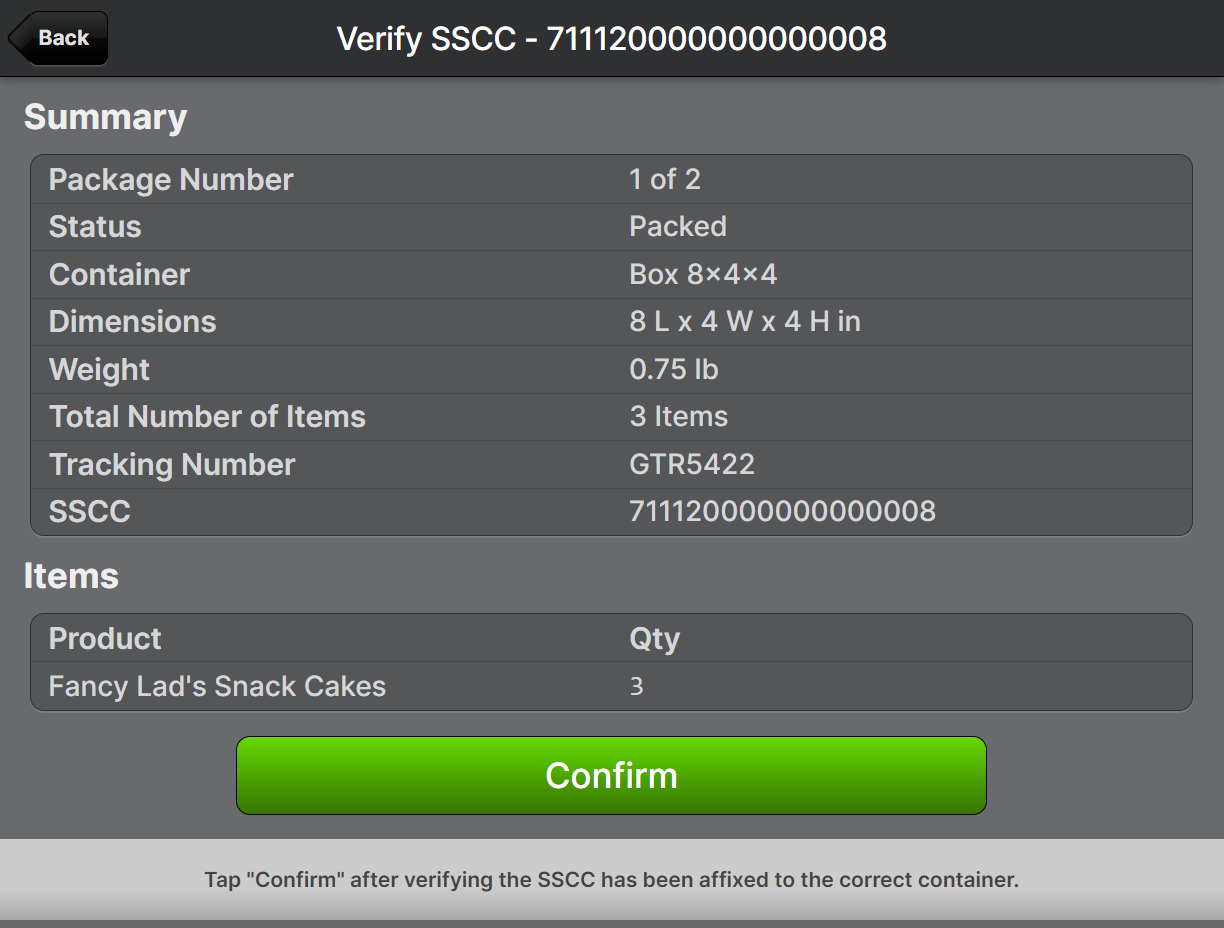Click the footer instruction text about Confirm
The width and height of the screenshot is (1224, 928).
pyautogui.click(x=611, y=880)
